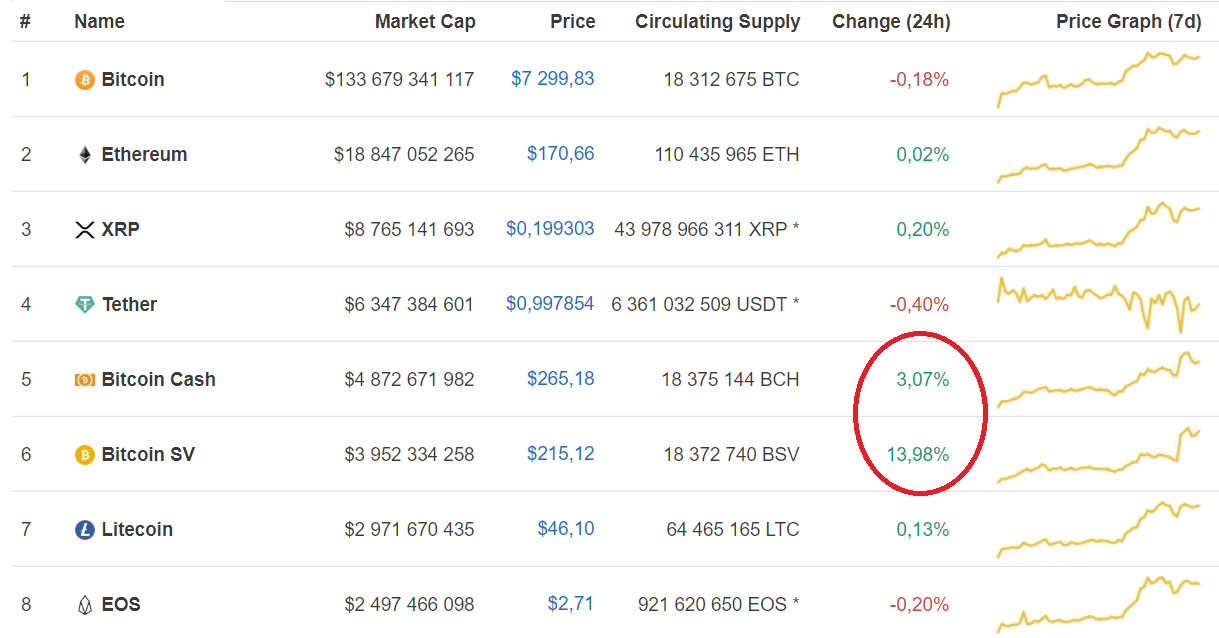Screen dimensions: 1219x638
Task: Click the Bitcoin SV logo icon
Action: [85, 455]
